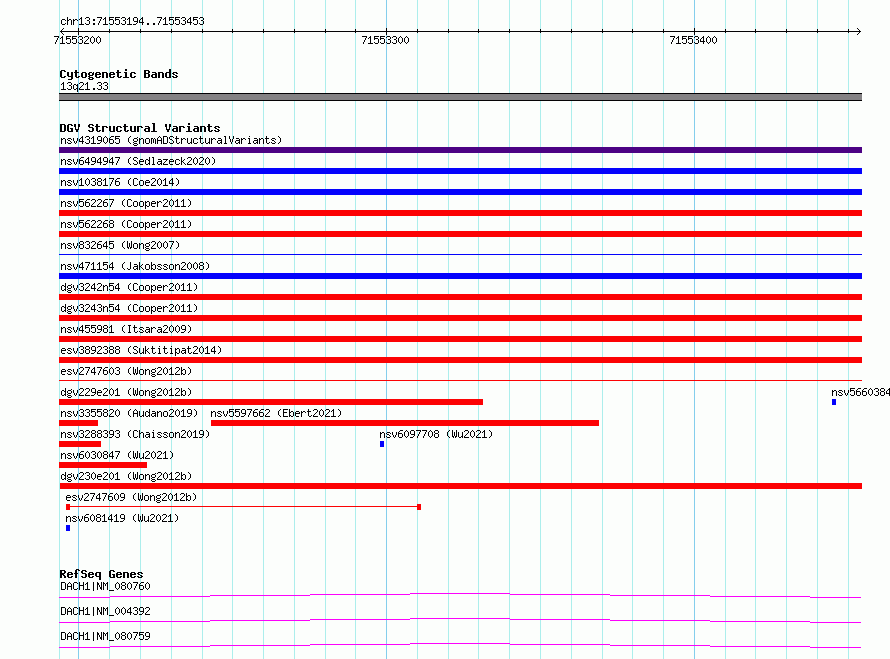Click the magenta DACH1|NM_080760 transcript line

[460, 595]
